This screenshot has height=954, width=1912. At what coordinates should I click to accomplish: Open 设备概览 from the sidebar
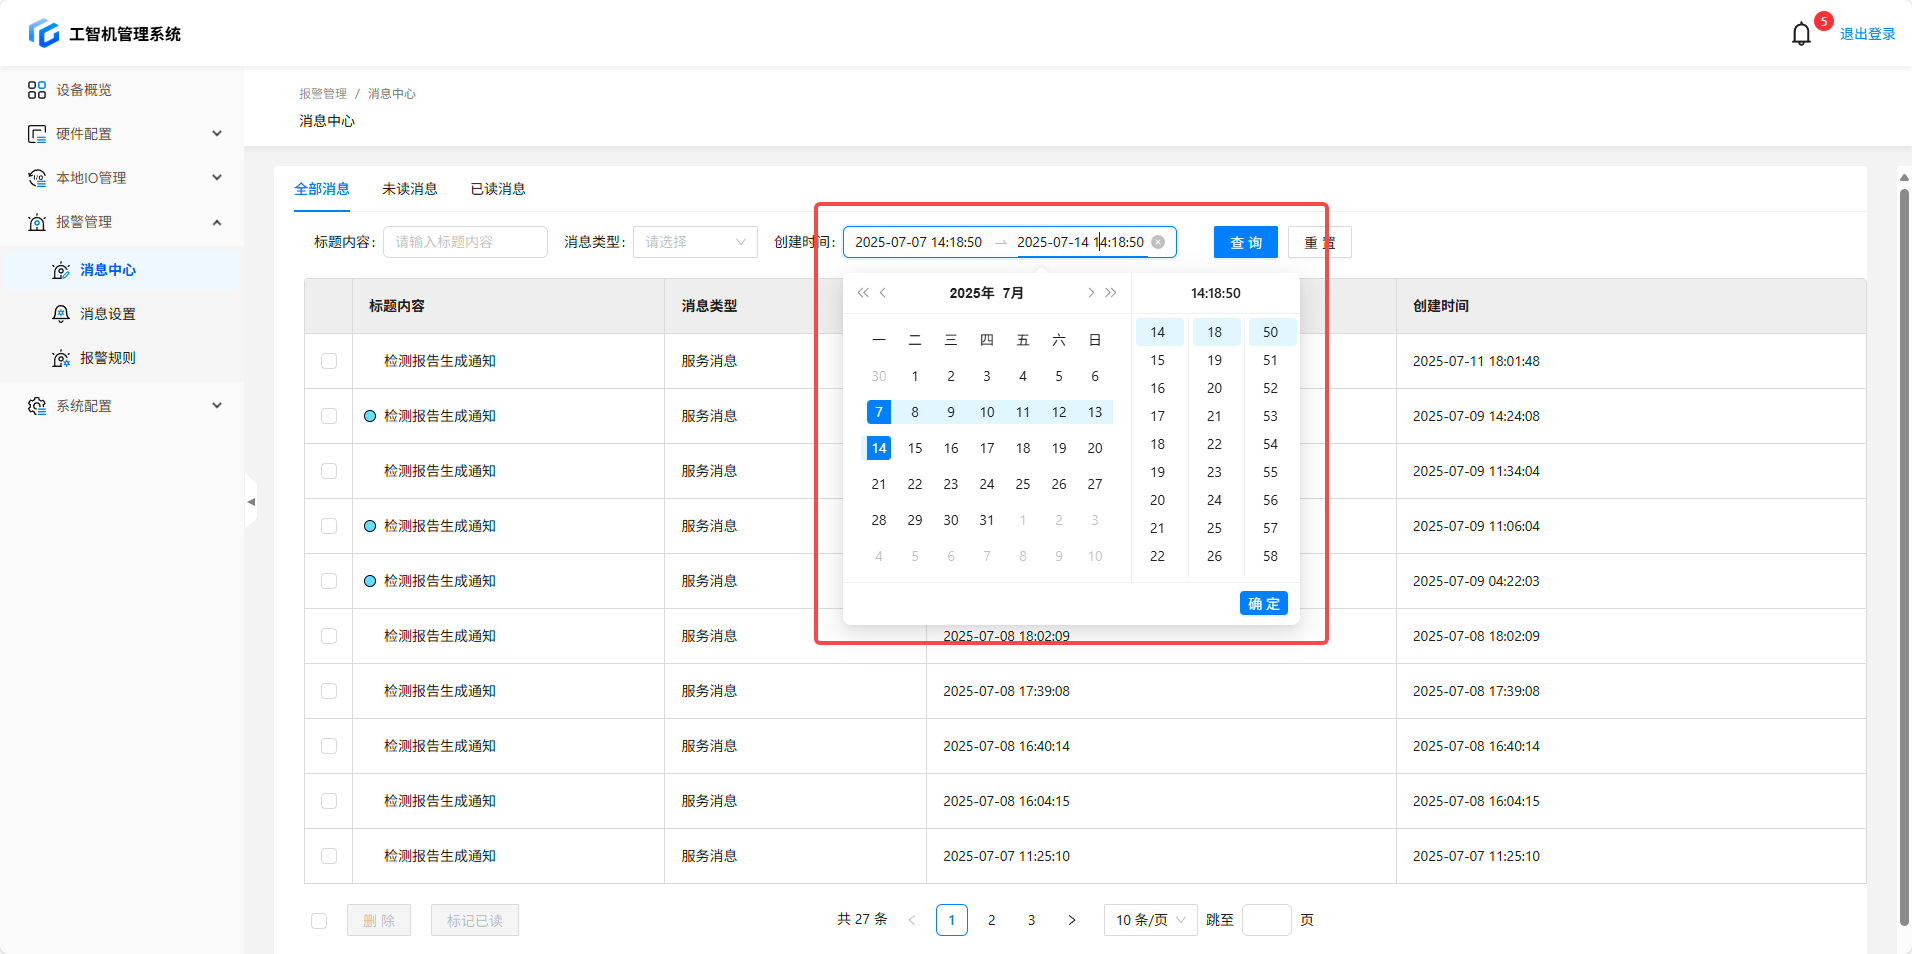tap(84, 90)
